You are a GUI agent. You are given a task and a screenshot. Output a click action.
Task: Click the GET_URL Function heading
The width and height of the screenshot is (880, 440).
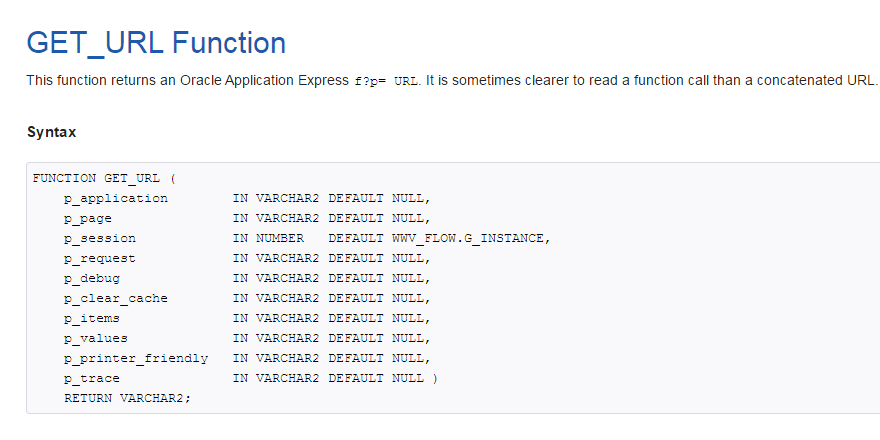(x=156, y=43)
